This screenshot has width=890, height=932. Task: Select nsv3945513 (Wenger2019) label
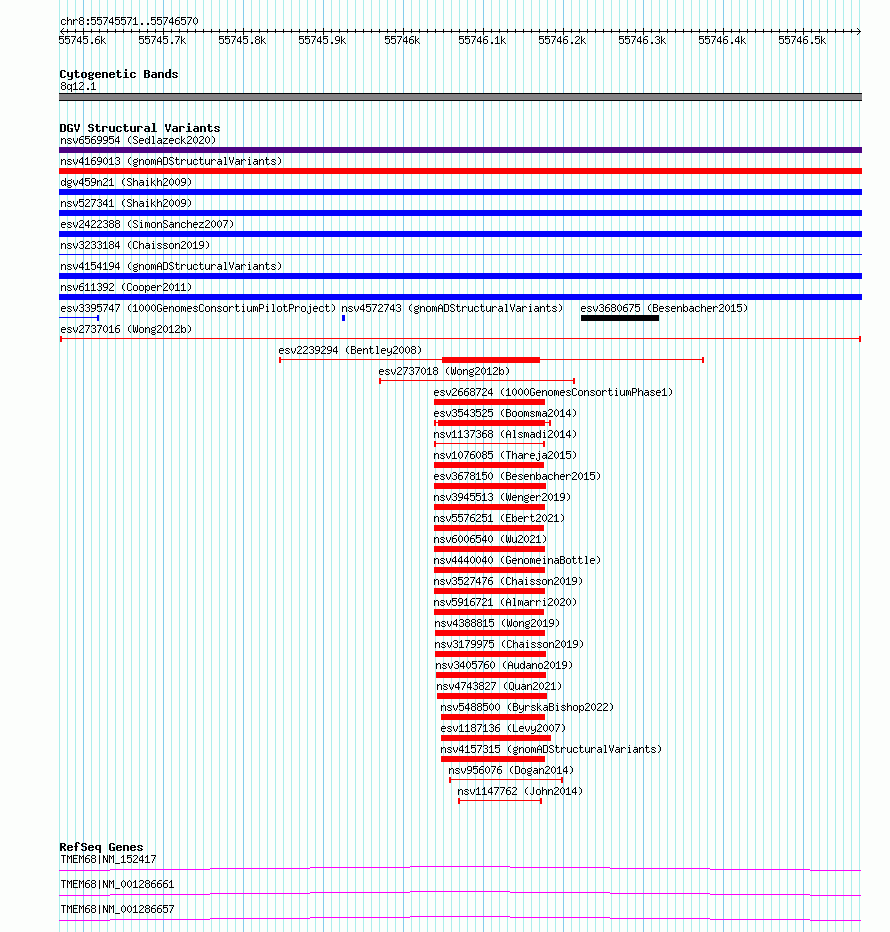pyautogui.click(x=502, y=498)
